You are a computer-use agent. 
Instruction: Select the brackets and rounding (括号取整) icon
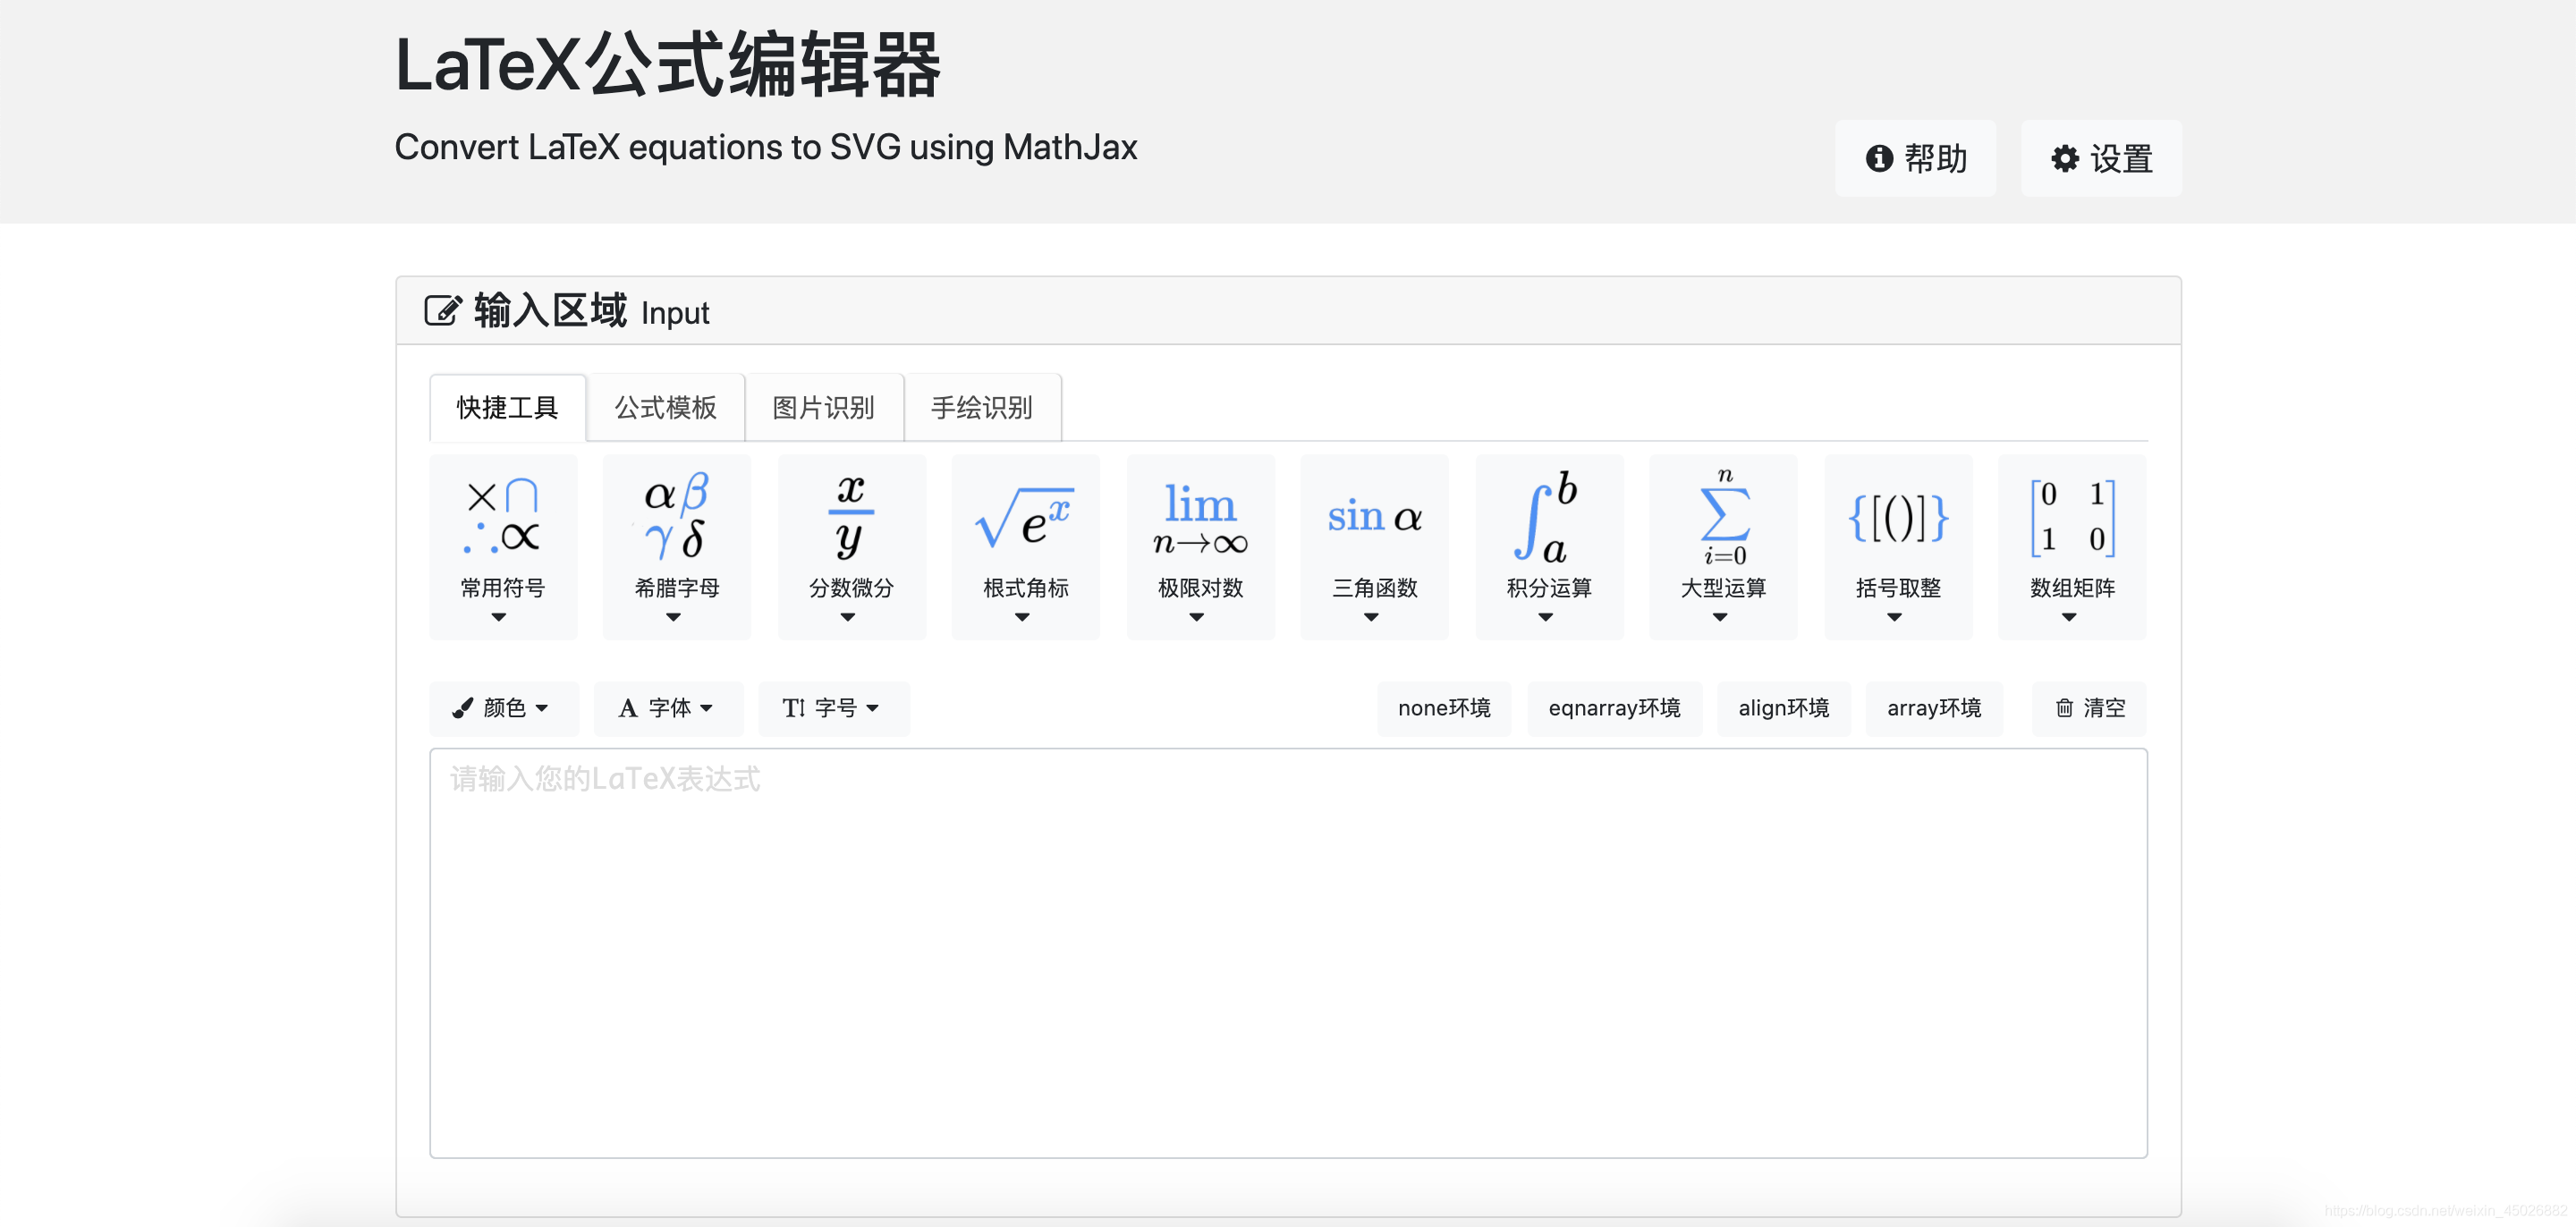1897,546
